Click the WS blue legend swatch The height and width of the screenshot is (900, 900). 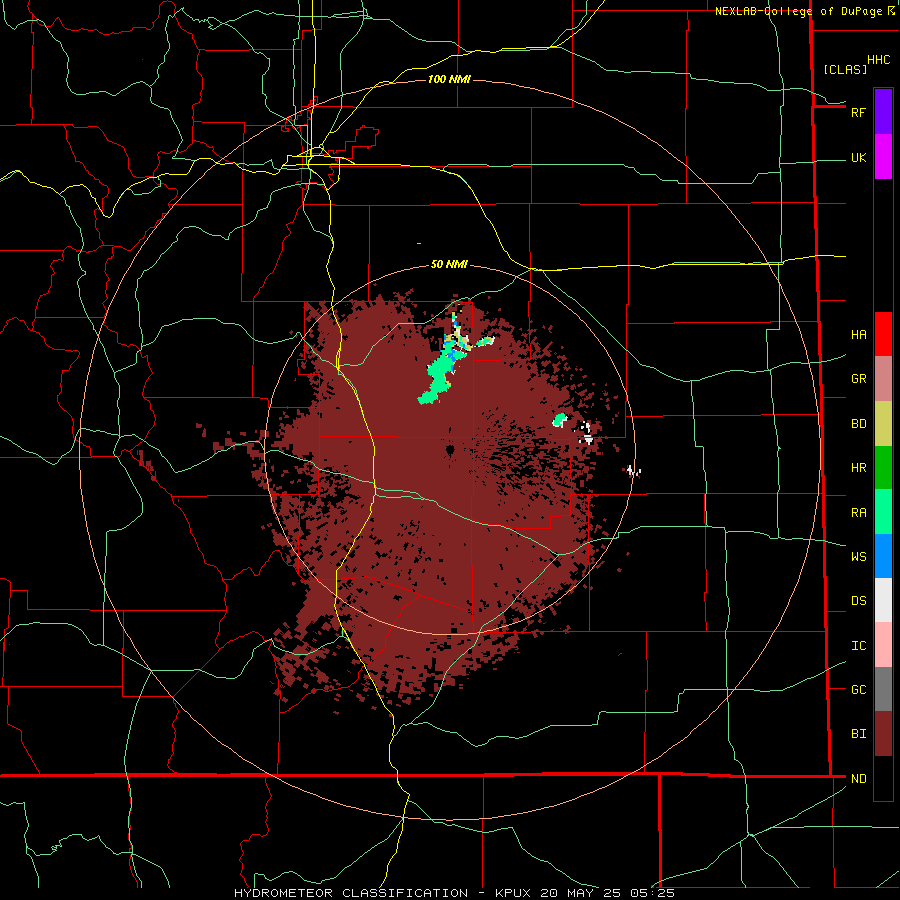883,556
